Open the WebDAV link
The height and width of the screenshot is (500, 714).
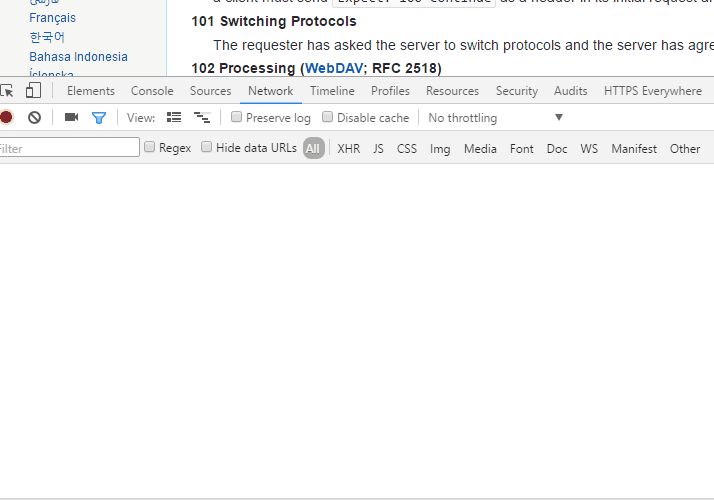tap(334, 68)
